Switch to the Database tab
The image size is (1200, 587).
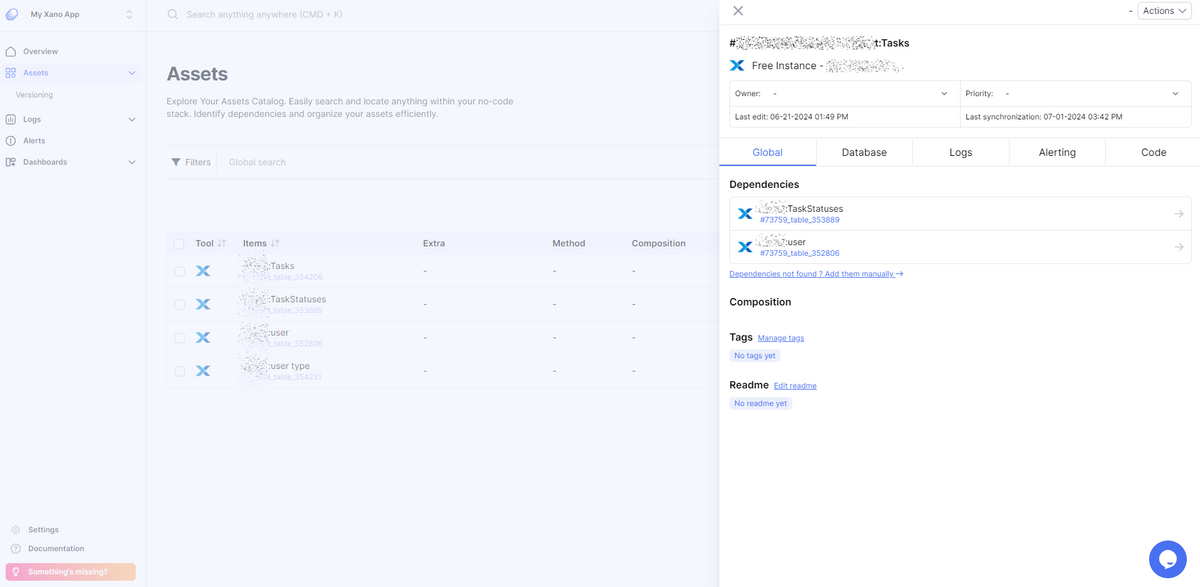864,152
